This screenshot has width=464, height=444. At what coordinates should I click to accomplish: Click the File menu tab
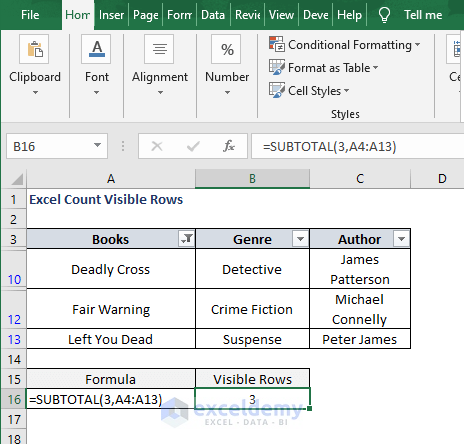tap(30, 15)
